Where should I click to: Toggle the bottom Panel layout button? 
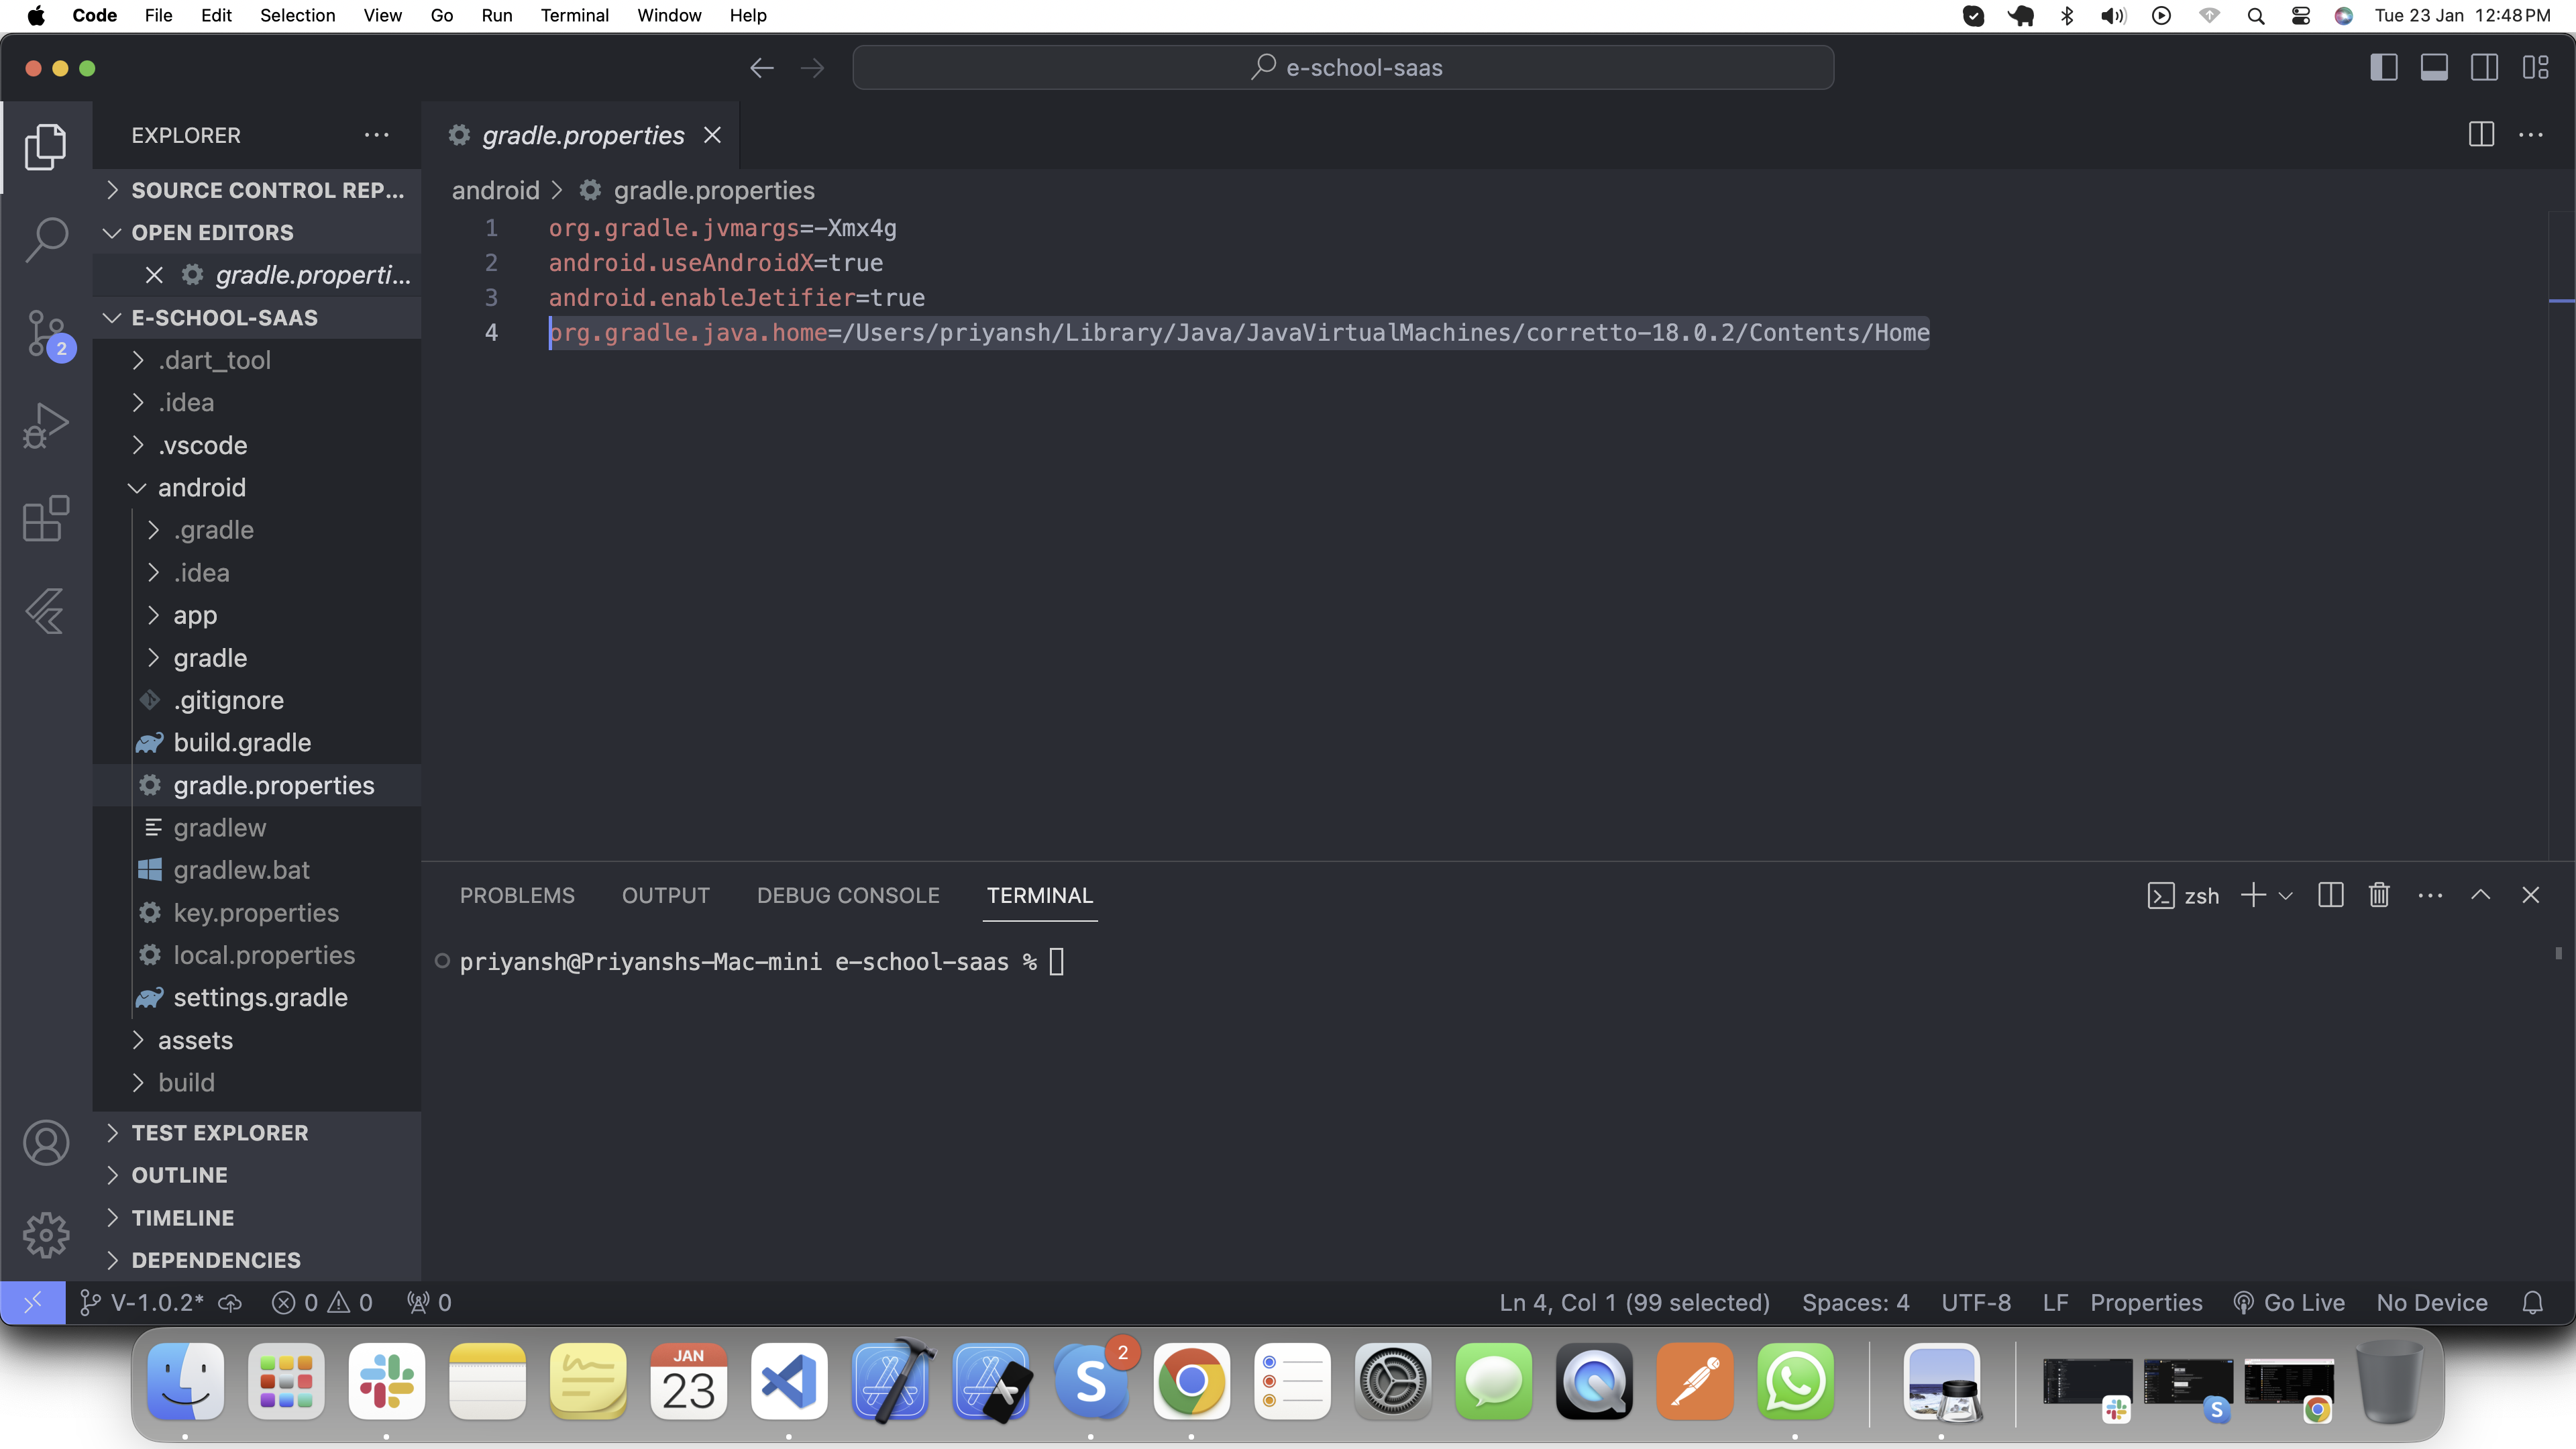click(x=2434, y=68)
